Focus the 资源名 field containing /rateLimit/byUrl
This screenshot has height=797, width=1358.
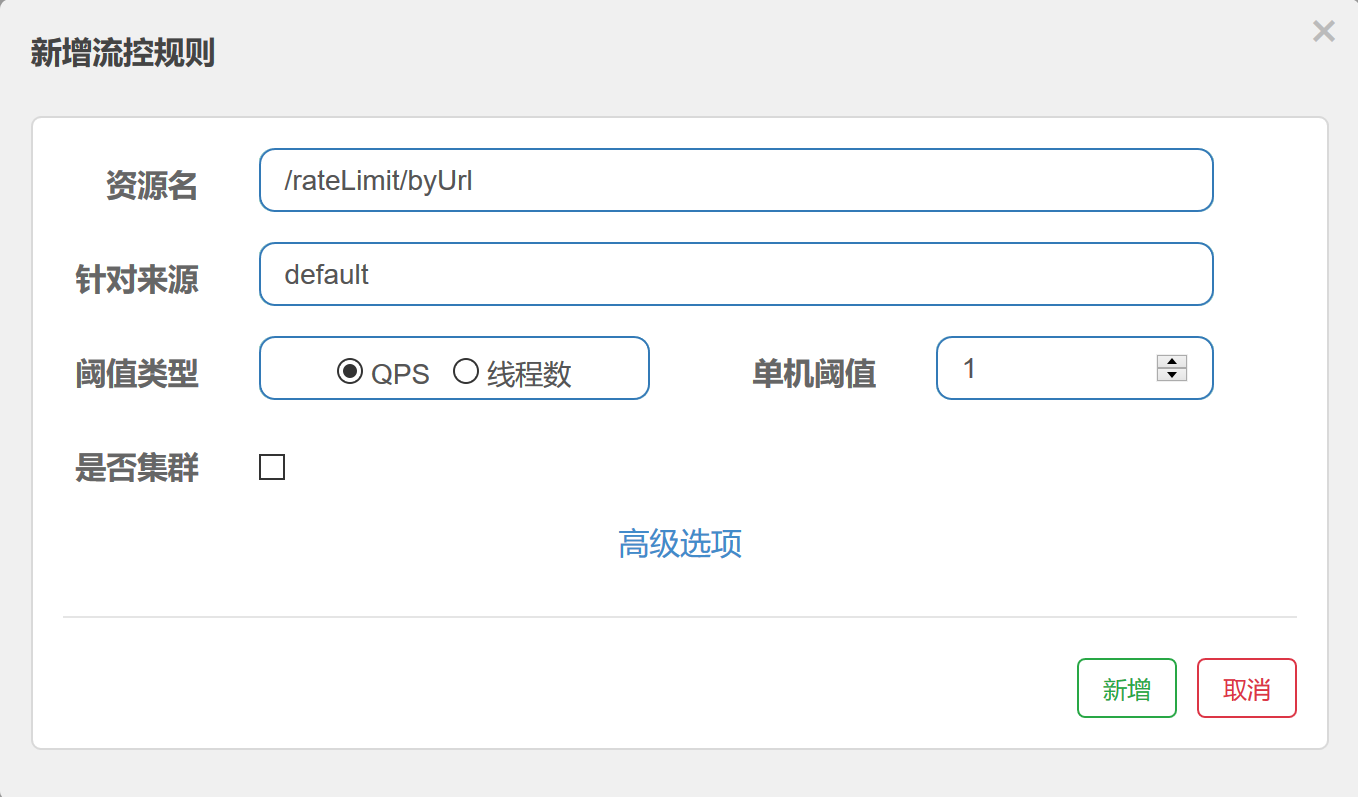click(735, 180)
